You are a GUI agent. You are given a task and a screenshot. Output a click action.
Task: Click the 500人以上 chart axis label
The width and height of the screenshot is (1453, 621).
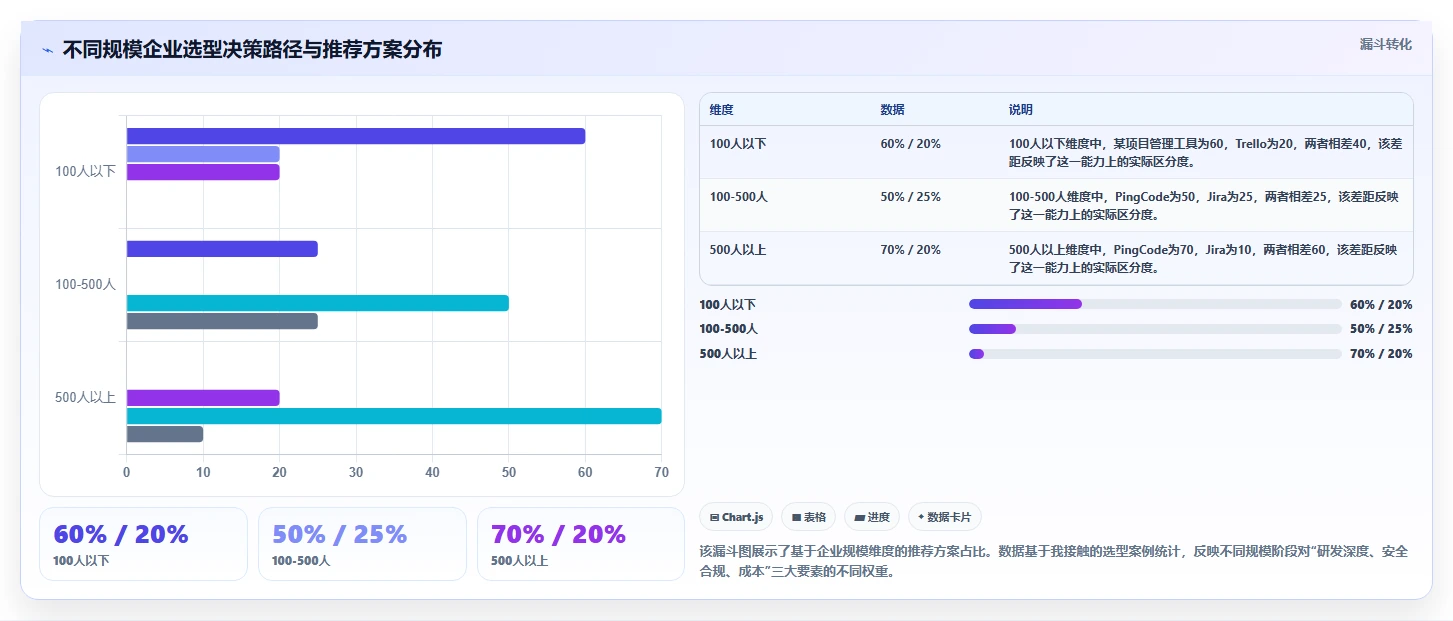[86, 397]
